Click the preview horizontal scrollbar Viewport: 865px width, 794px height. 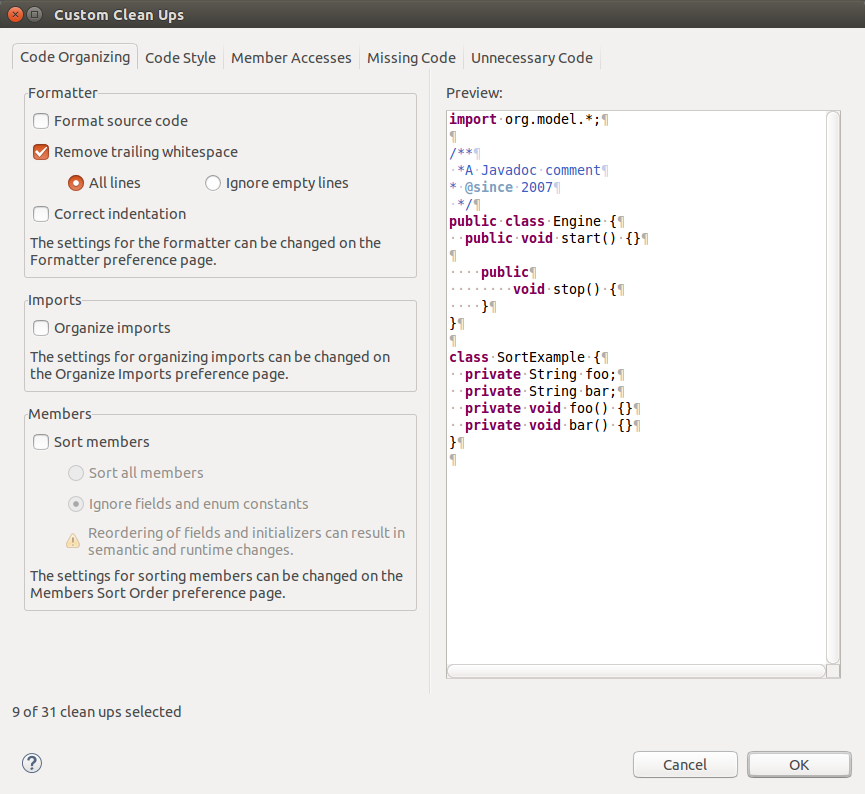coord(636,671)
